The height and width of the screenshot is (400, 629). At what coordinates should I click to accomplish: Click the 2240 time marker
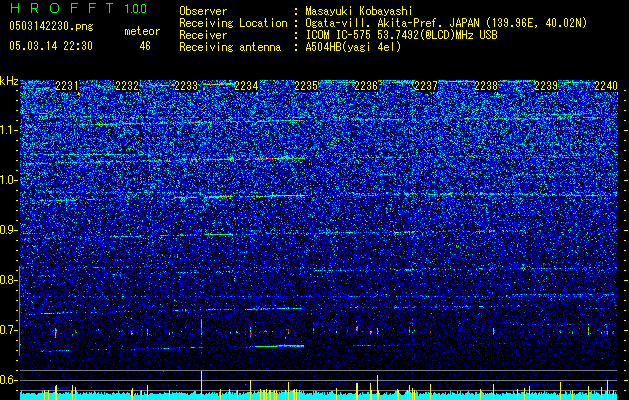[x=606, y=86]
